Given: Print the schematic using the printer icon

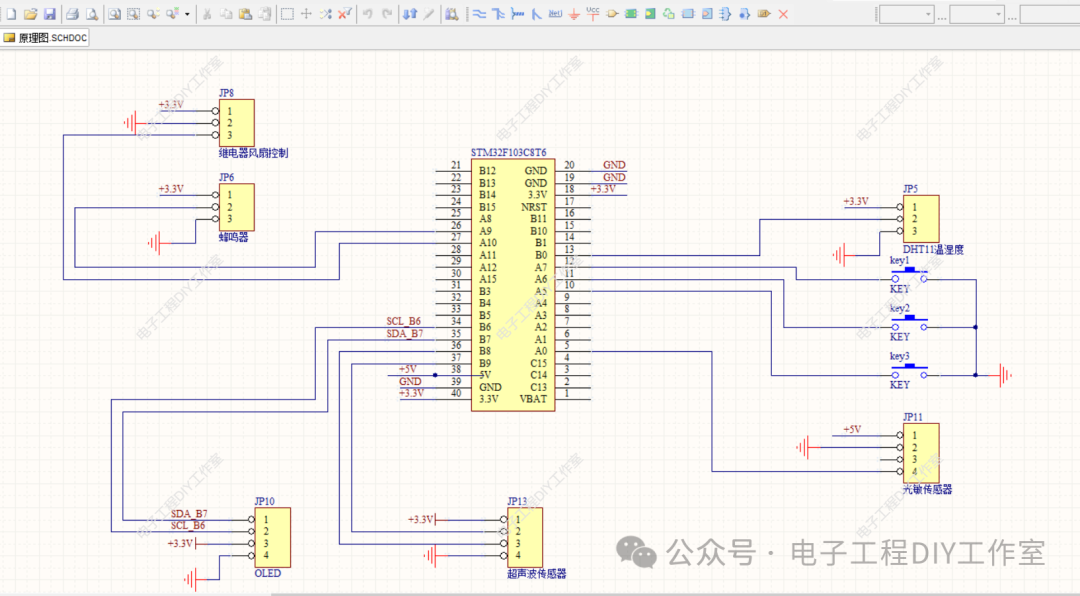Looking at the screenshot, I should (x=72, y=14).
